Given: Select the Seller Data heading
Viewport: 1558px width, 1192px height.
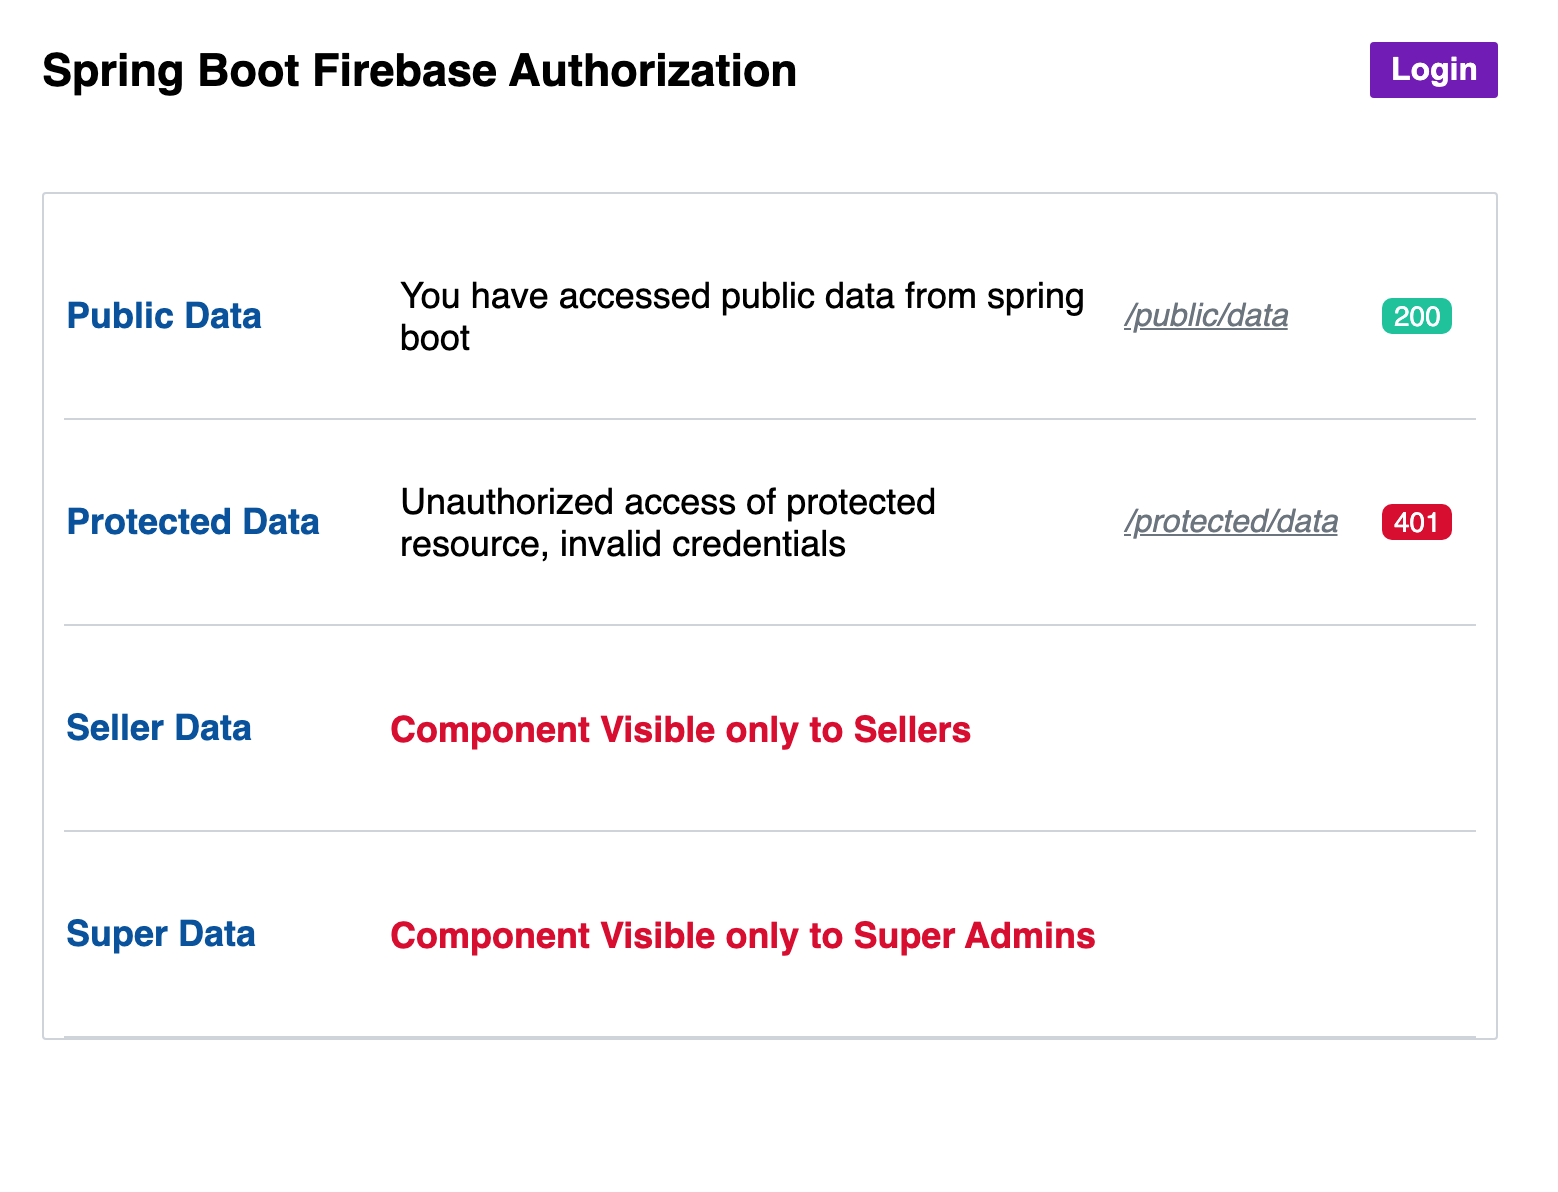Looking at the screenshot, I should coord(159,728).
